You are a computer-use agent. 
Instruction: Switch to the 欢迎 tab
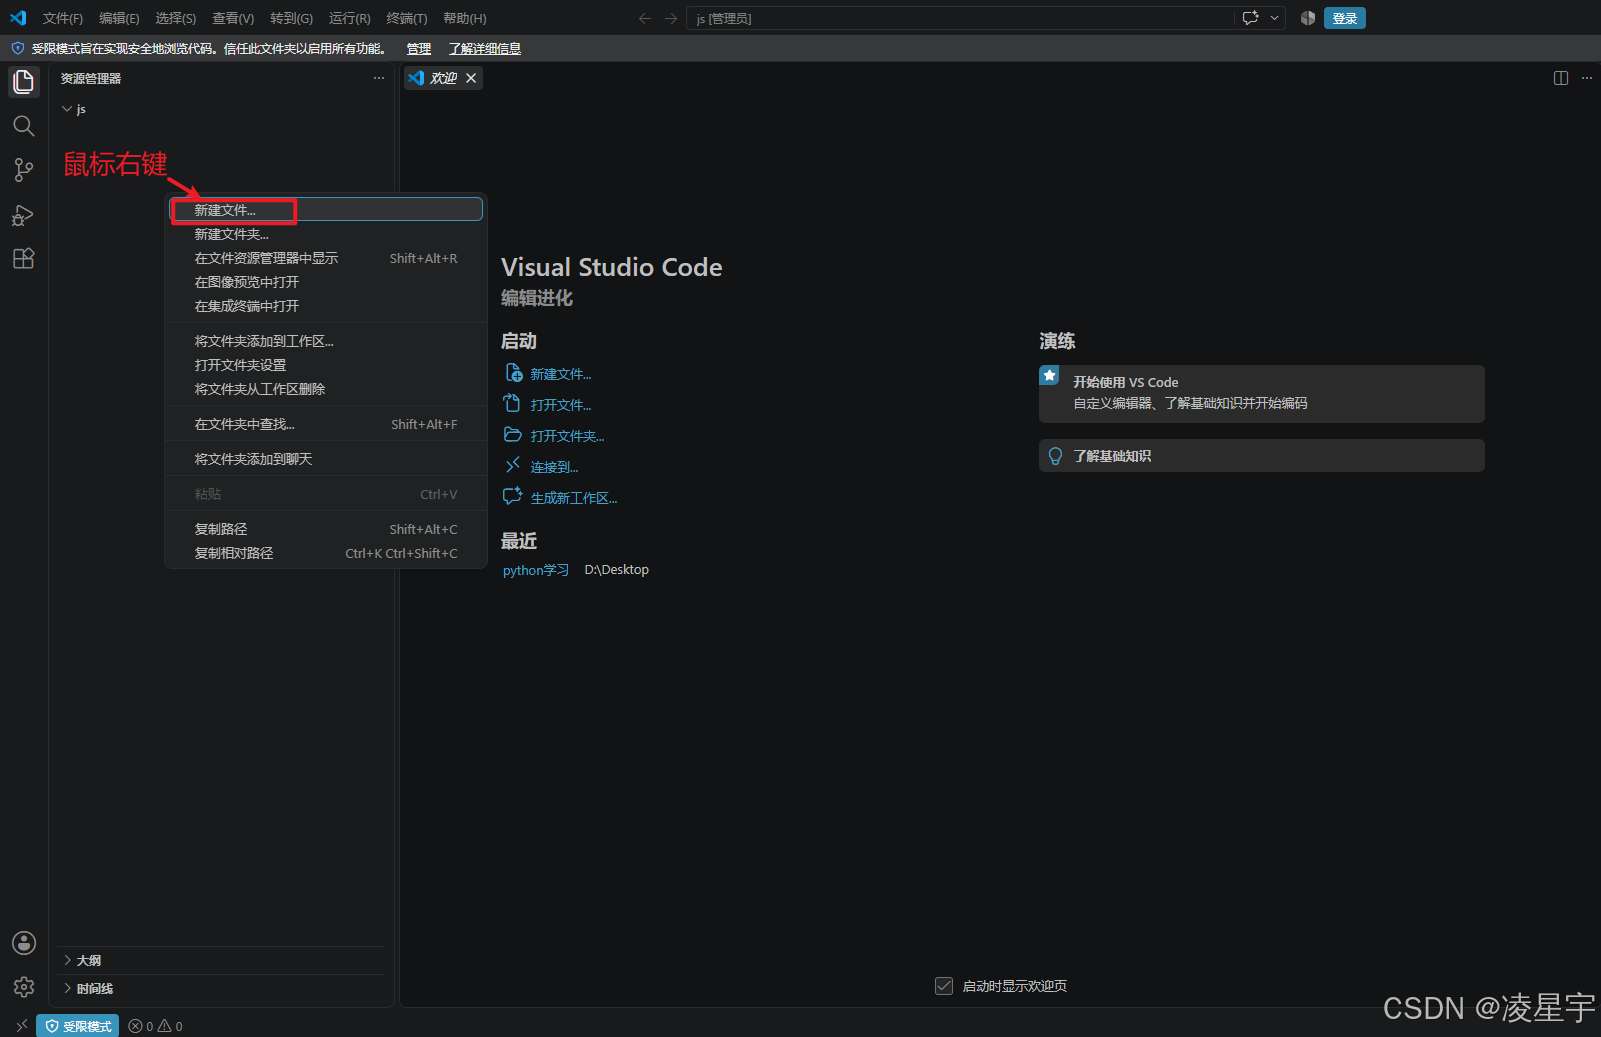point(443,78)
